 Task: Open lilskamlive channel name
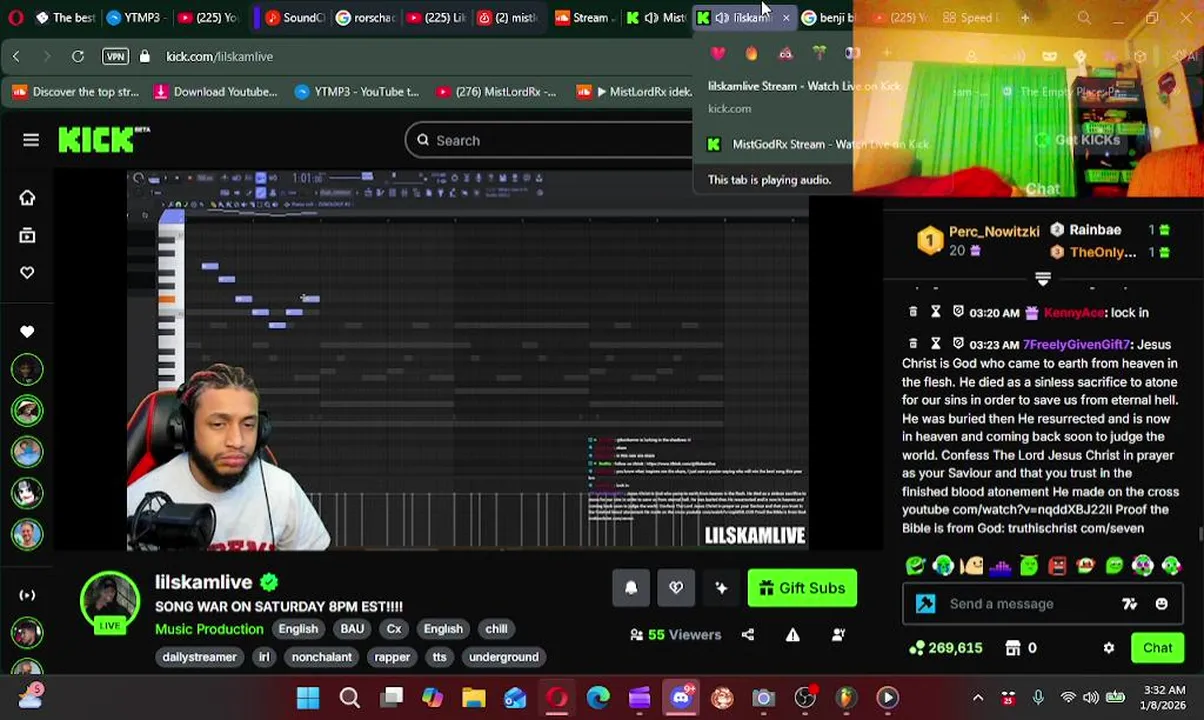pos(203,582)
